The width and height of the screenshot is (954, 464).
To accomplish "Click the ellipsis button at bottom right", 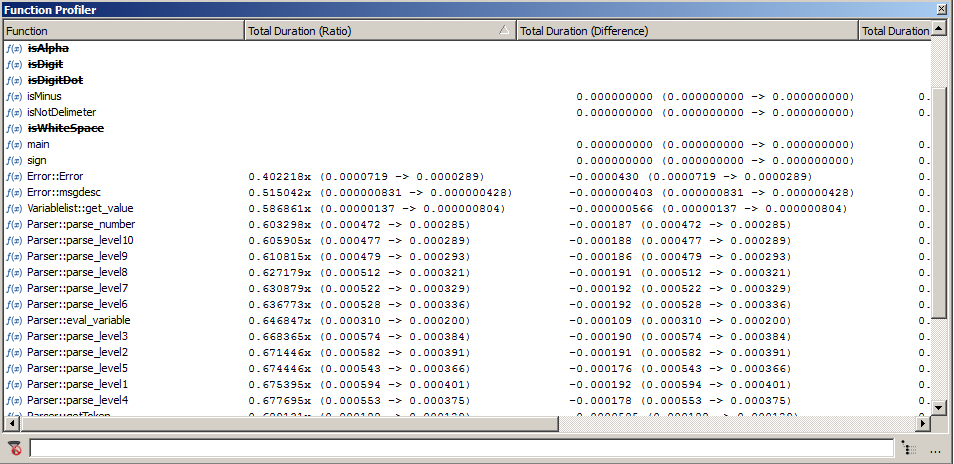I will coord(935,449).
